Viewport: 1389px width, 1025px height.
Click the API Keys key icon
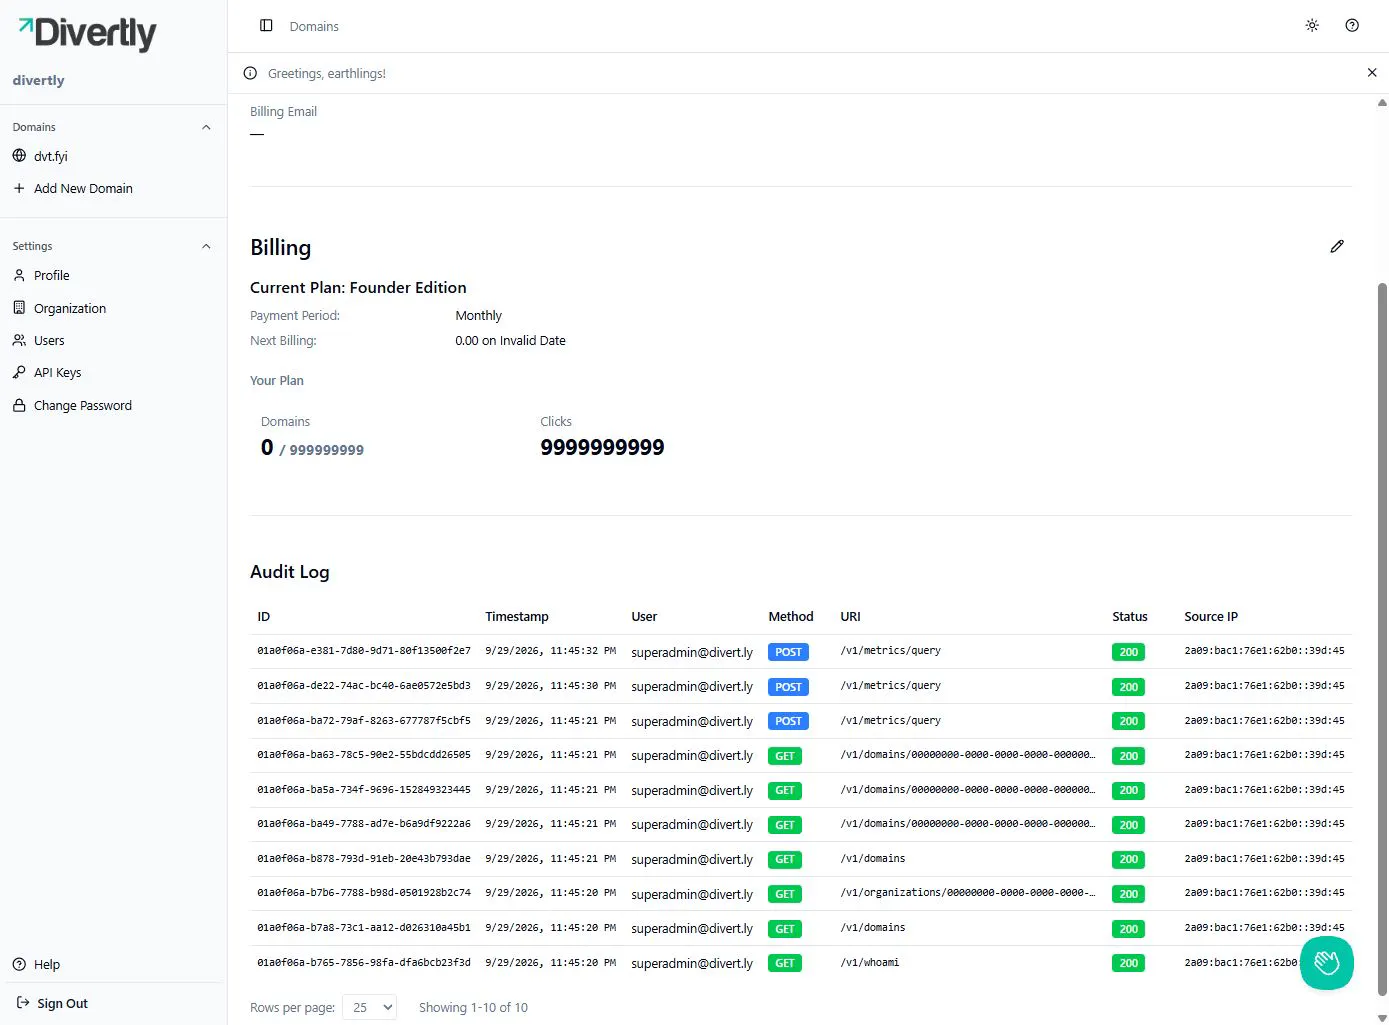[x=19, y=372]
